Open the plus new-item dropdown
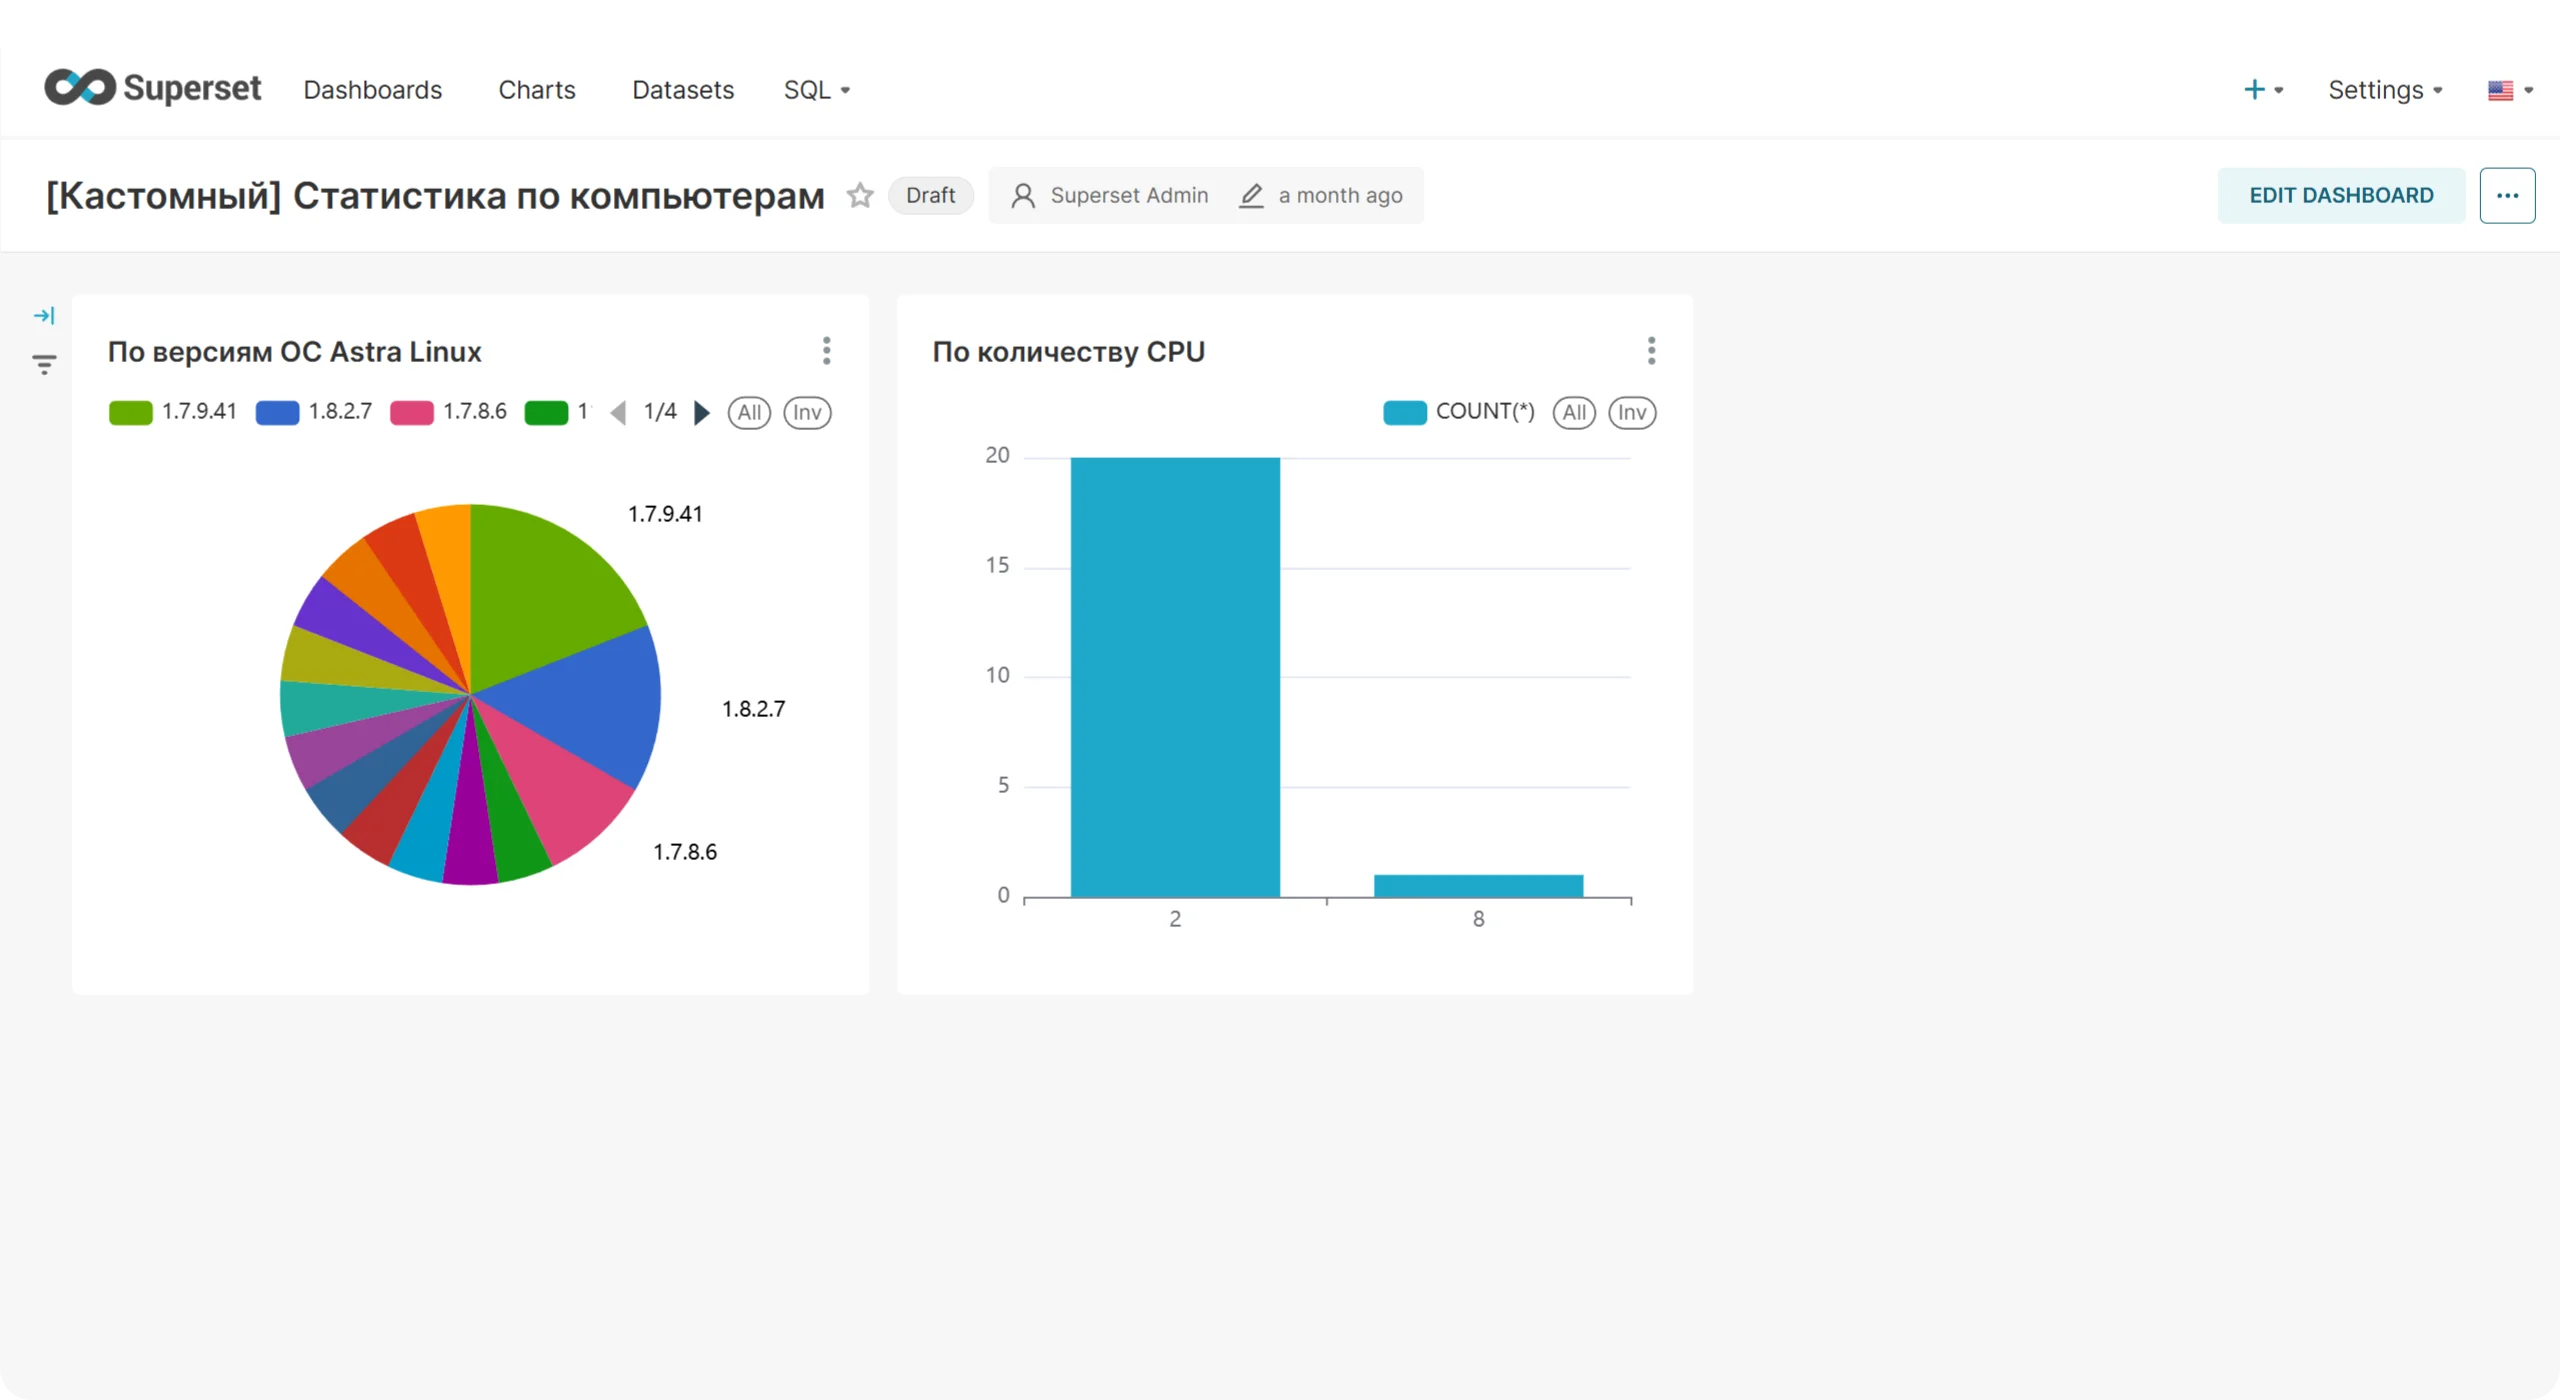This screenshot has height=1400, width=2560. (2264, 90)
